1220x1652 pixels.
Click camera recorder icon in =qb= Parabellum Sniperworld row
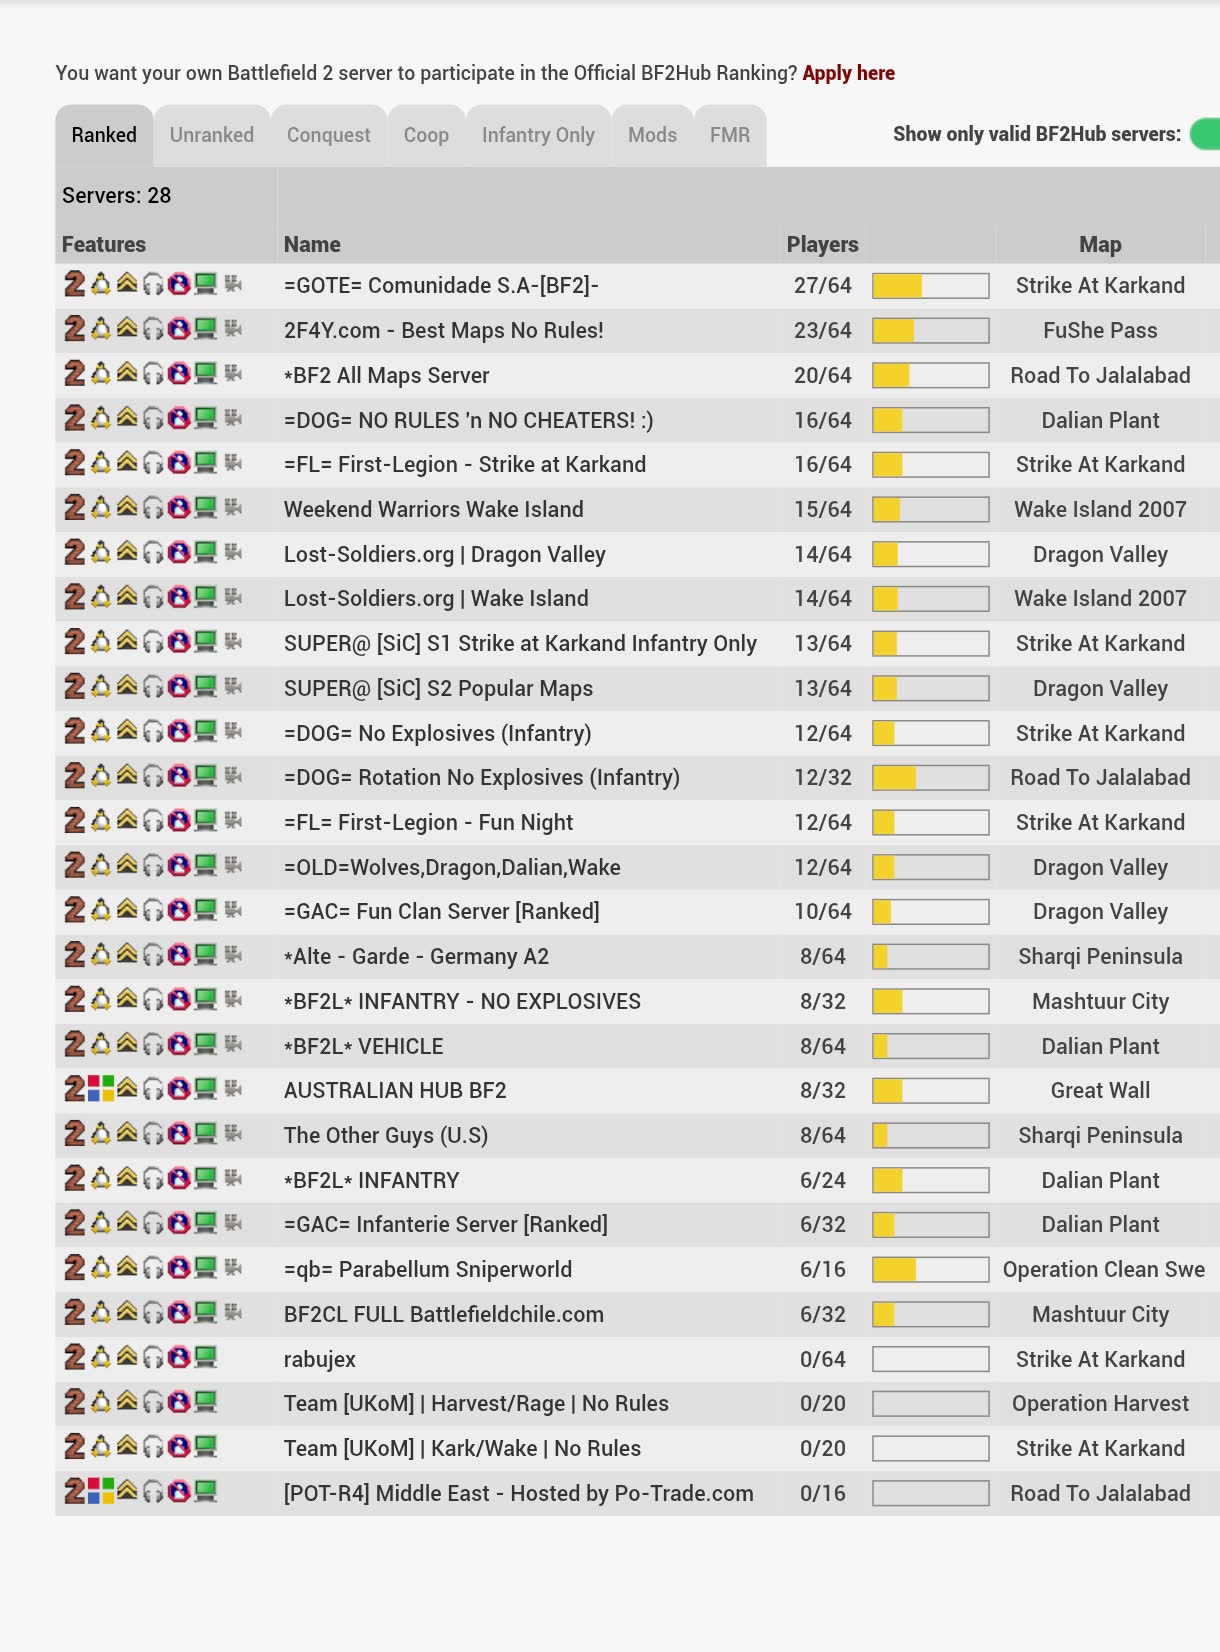coord(233,1268)
